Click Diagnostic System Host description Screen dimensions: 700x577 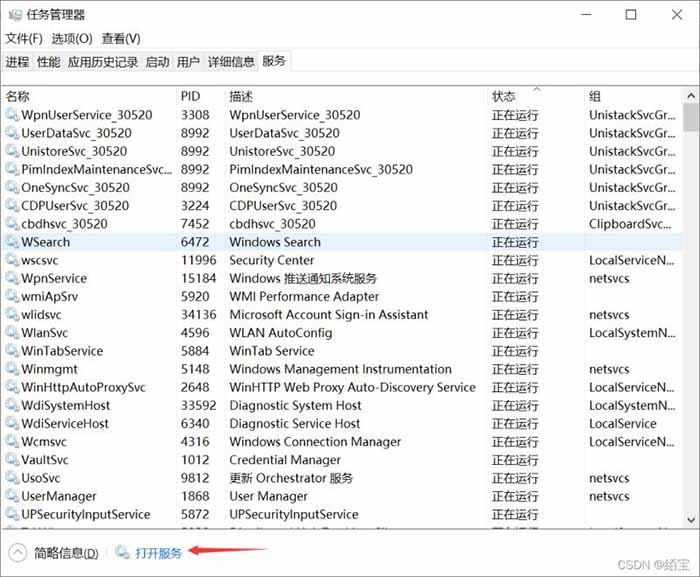[295, 406]
